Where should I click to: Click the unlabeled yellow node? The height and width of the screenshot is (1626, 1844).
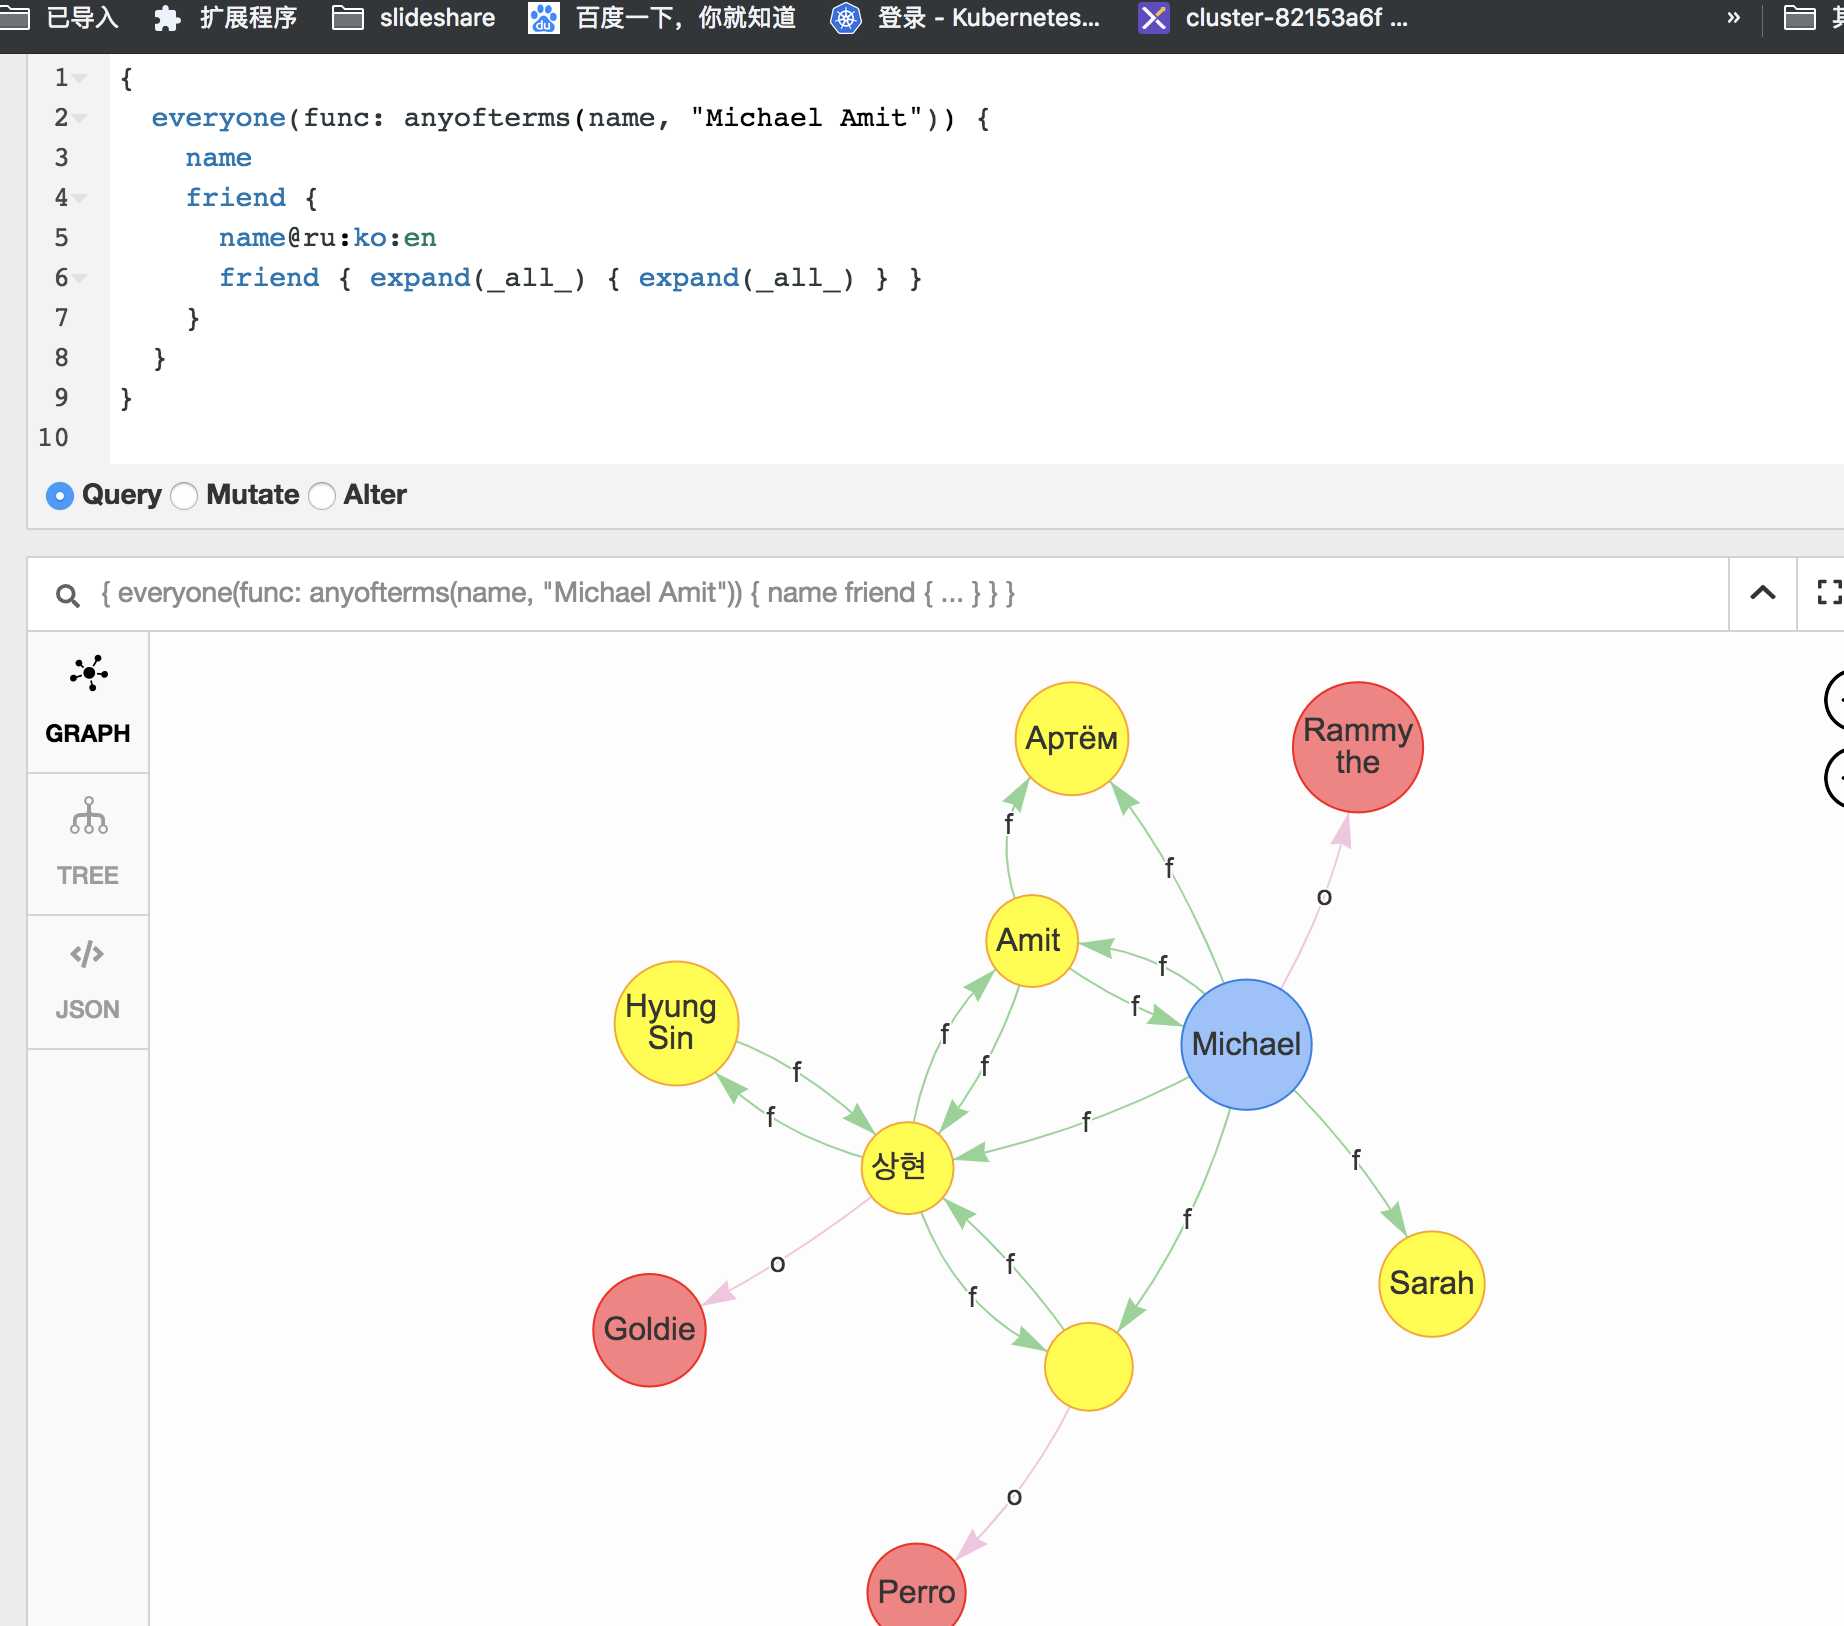pyautogui.click(x=1088, y=1366)
